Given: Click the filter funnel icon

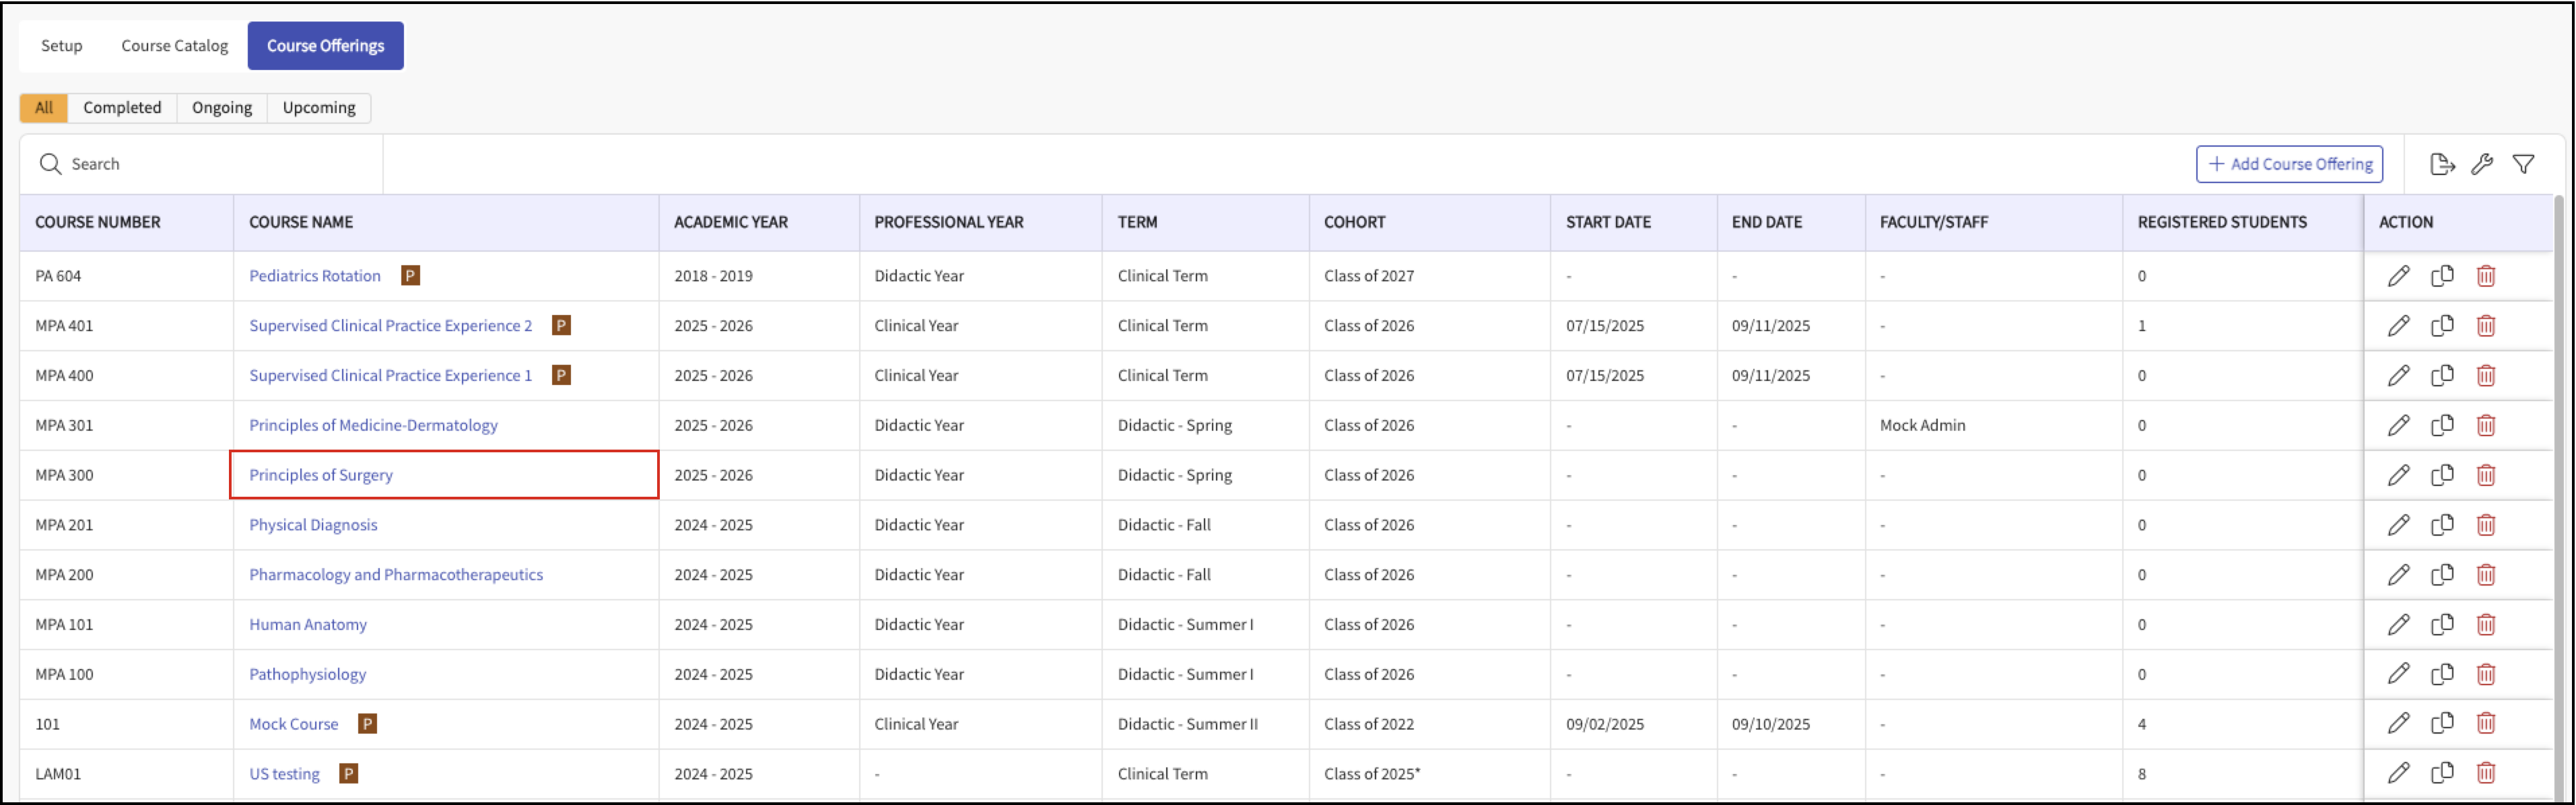Looking at the screenshot, I should click(2523, 164).
